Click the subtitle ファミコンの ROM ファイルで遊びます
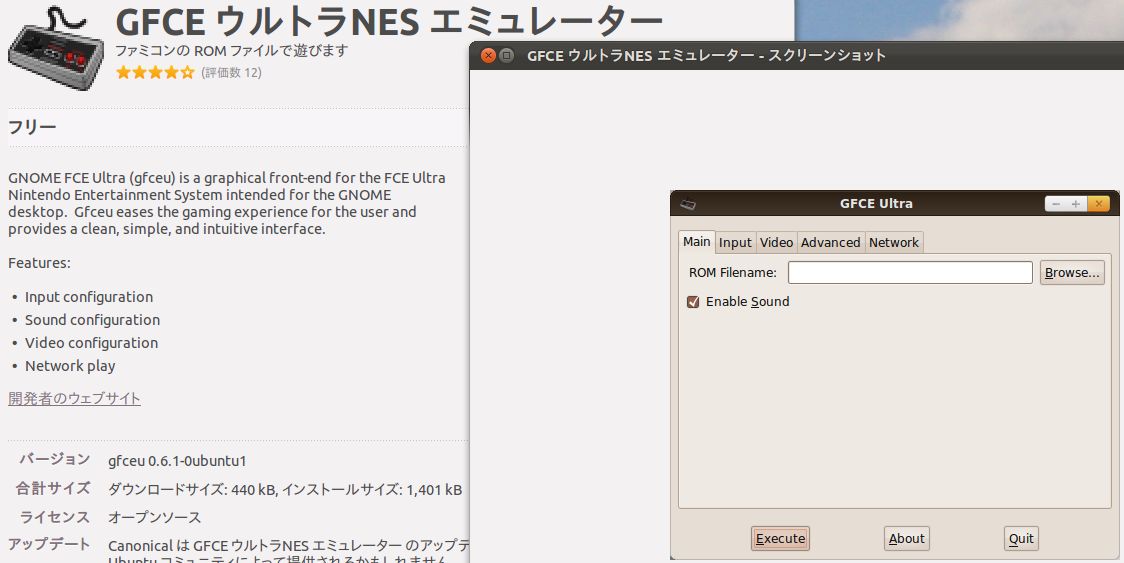The image size is (1124, 563). click(x=232, y=51)
